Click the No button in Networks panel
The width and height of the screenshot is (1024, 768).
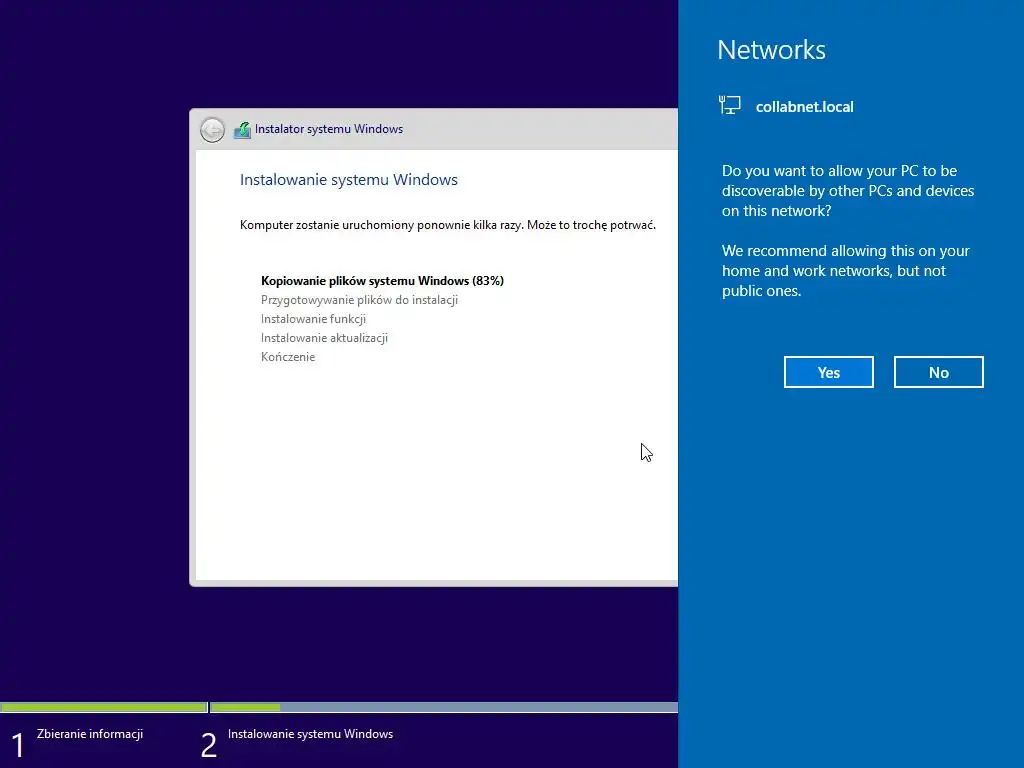pos(938,372)
